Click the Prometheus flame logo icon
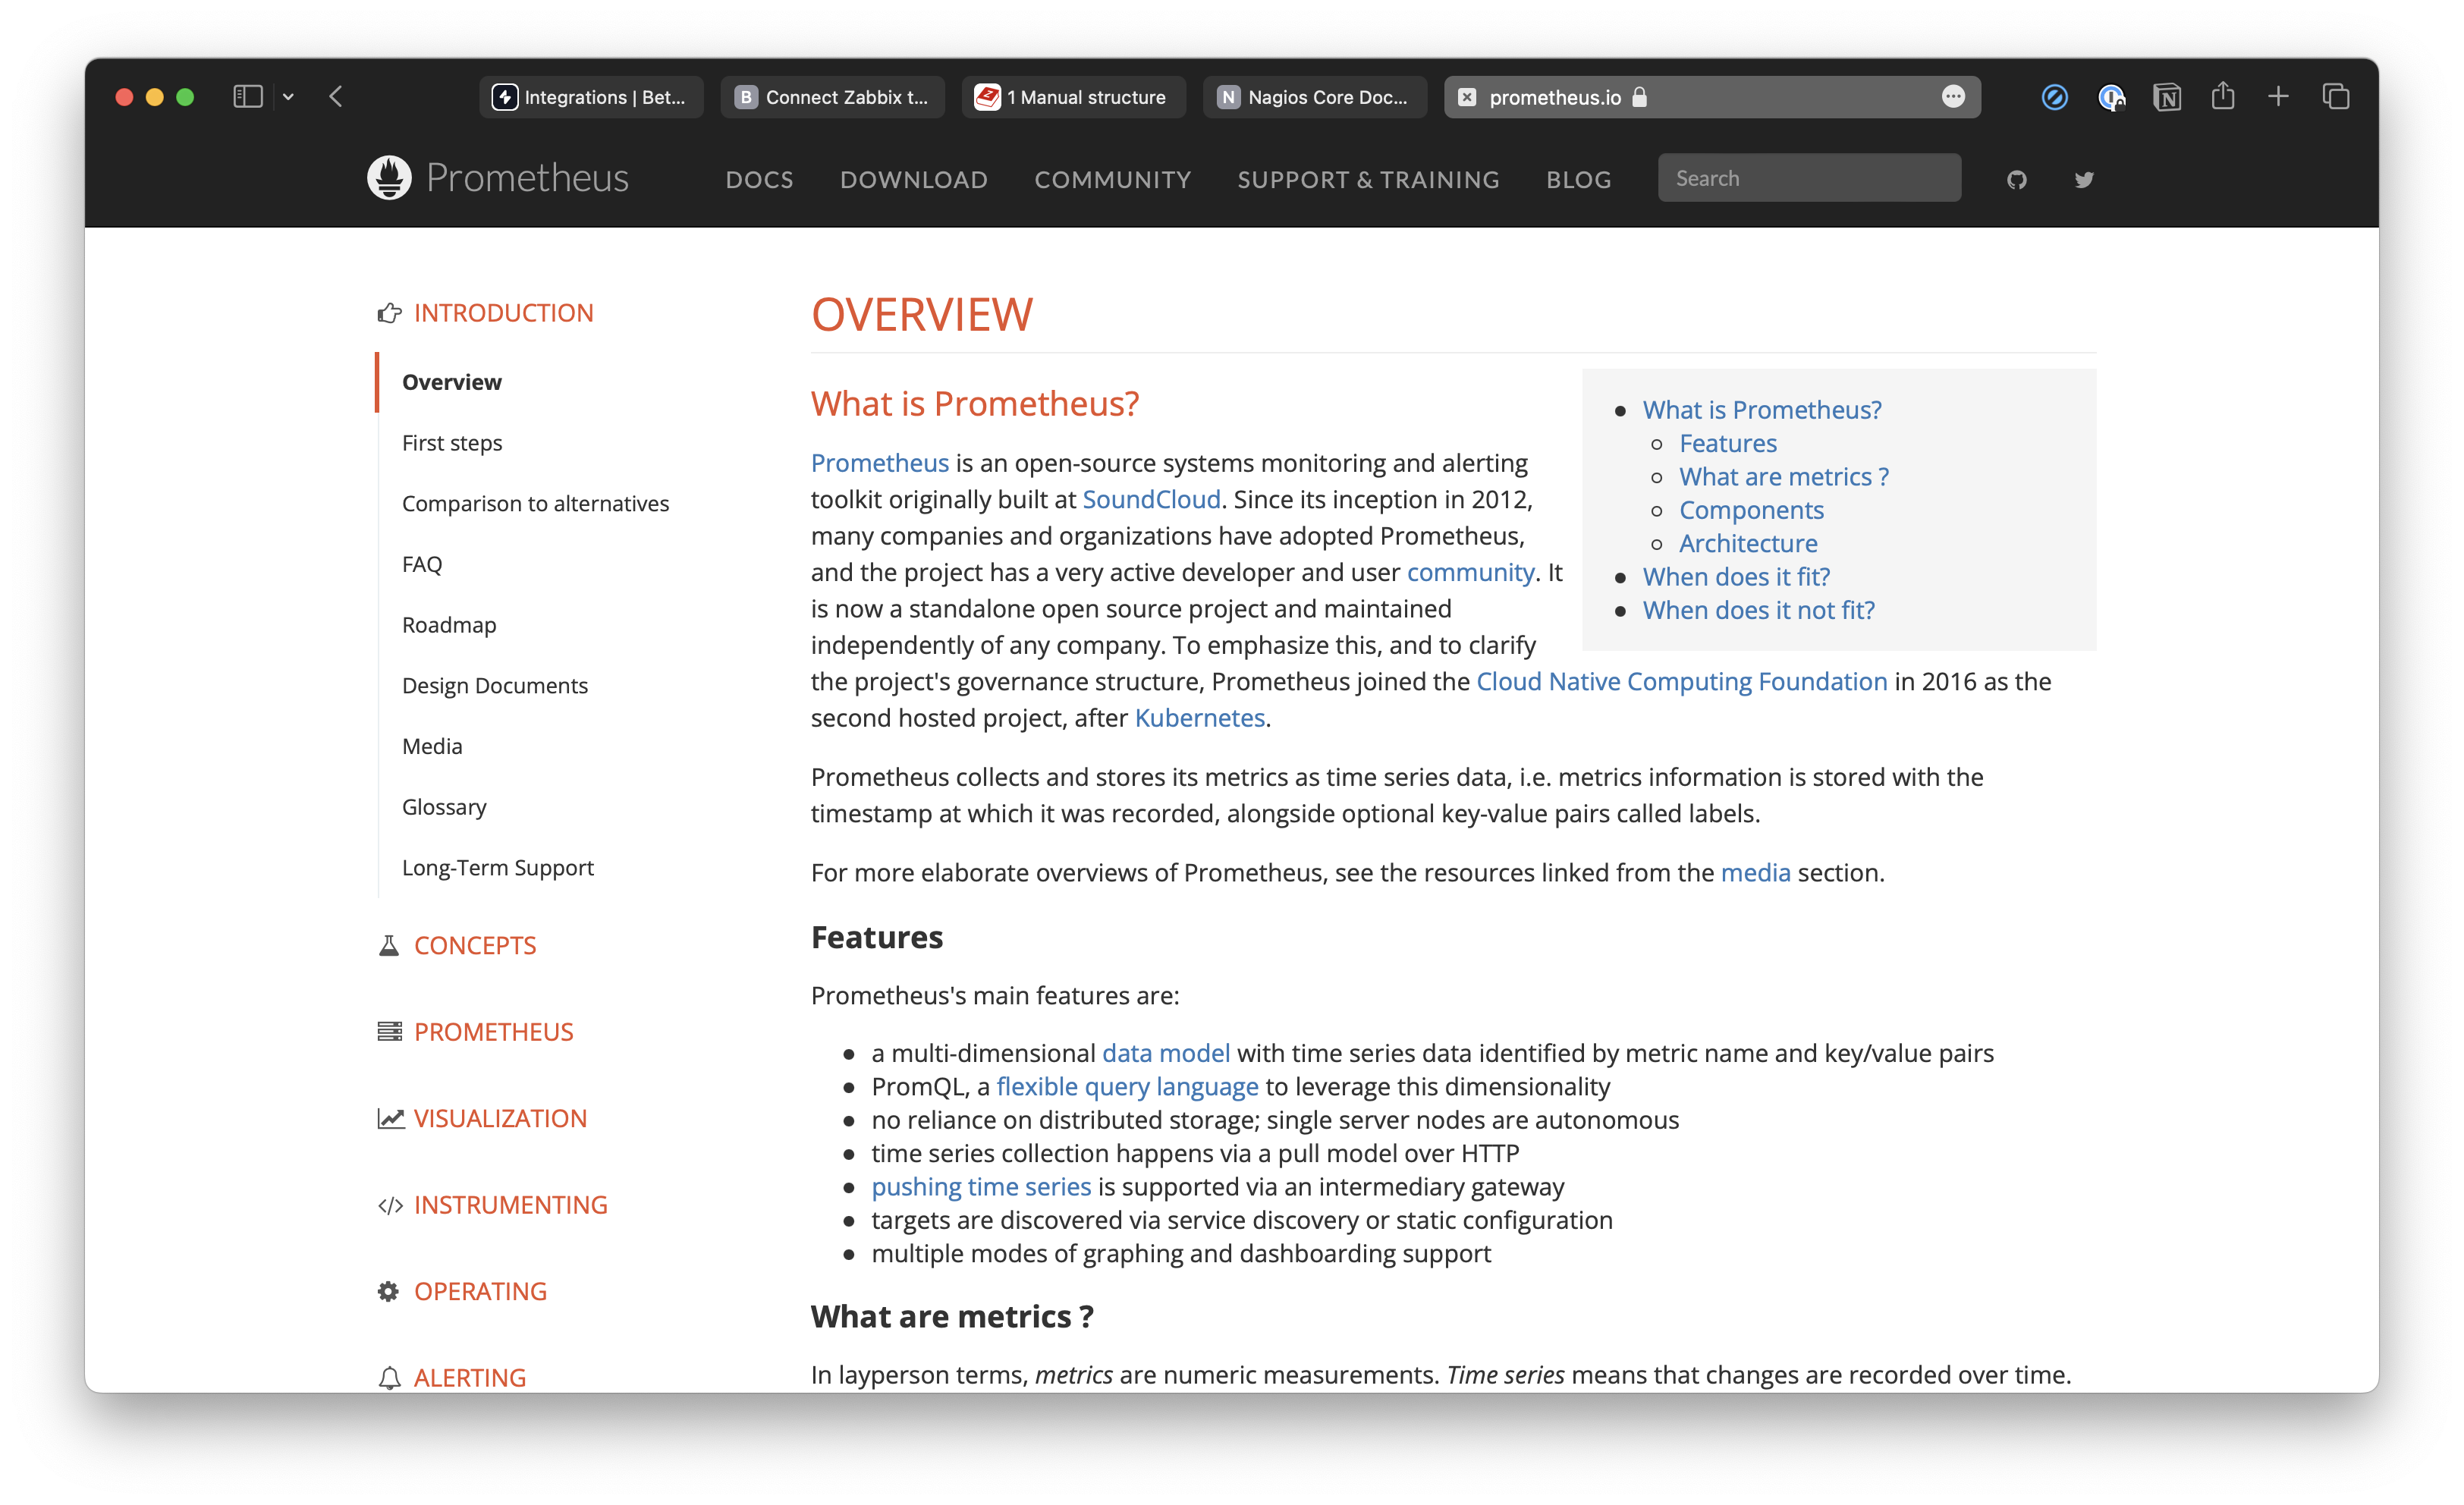This screenshot has height=1505, width=2464. (x=389, y=178)
